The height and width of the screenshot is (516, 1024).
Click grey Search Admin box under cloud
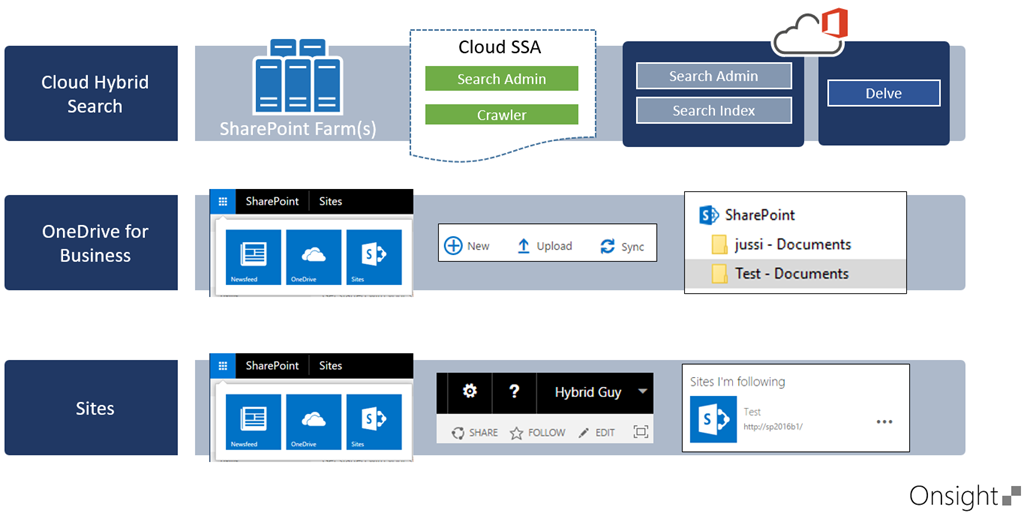(714, 76)
